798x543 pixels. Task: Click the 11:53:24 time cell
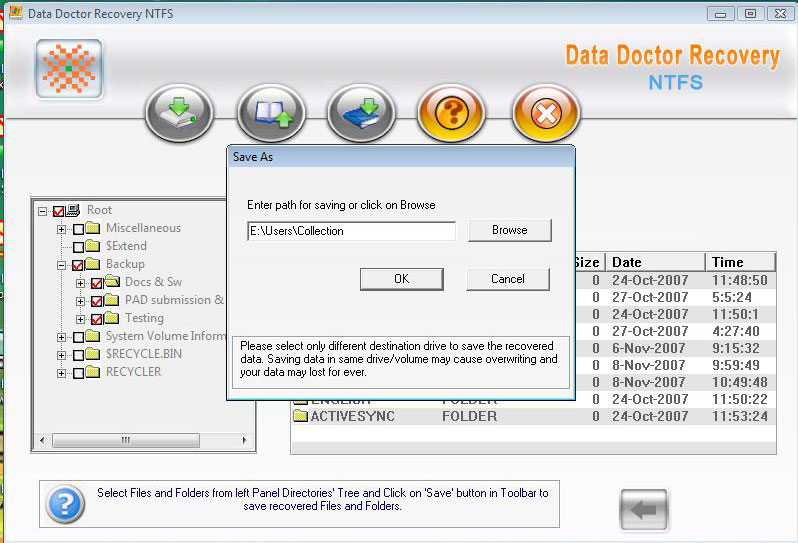[739, 416]
